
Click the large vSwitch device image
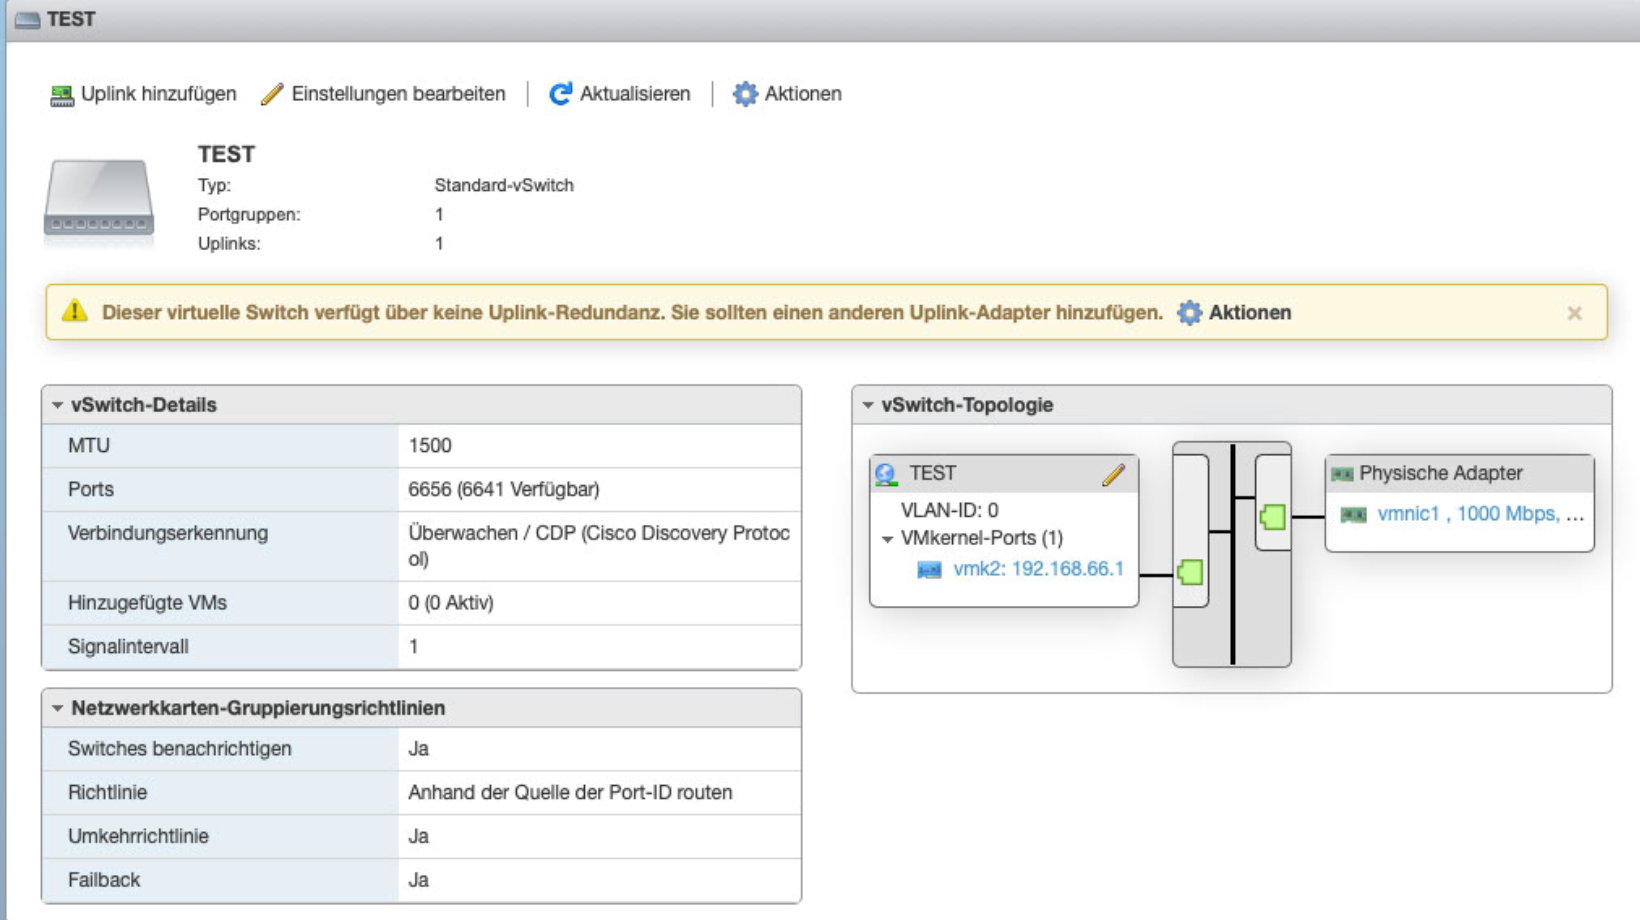click(x=99, y=199)
